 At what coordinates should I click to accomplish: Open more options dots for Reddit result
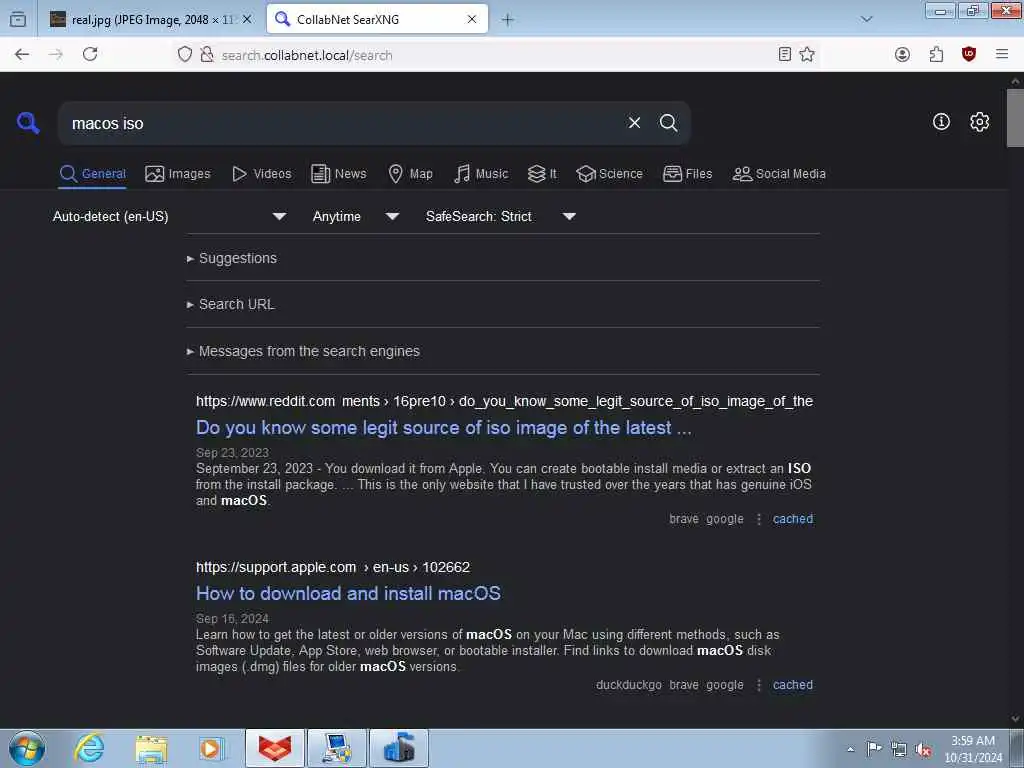click(758, 519)
